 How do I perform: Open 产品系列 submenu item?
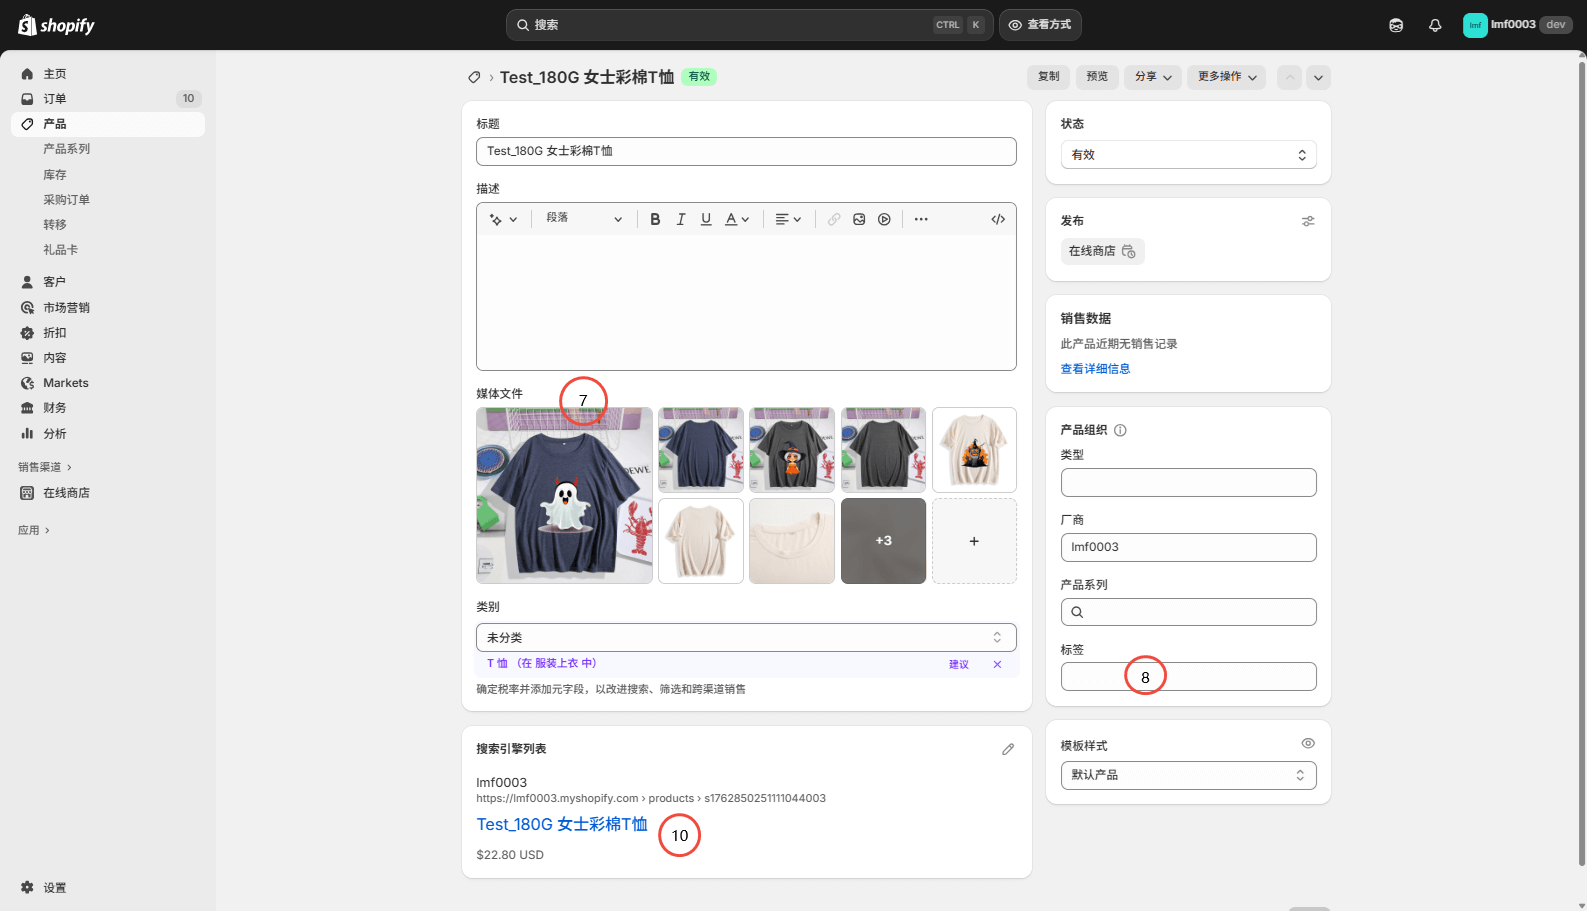[x=66, y=149]
